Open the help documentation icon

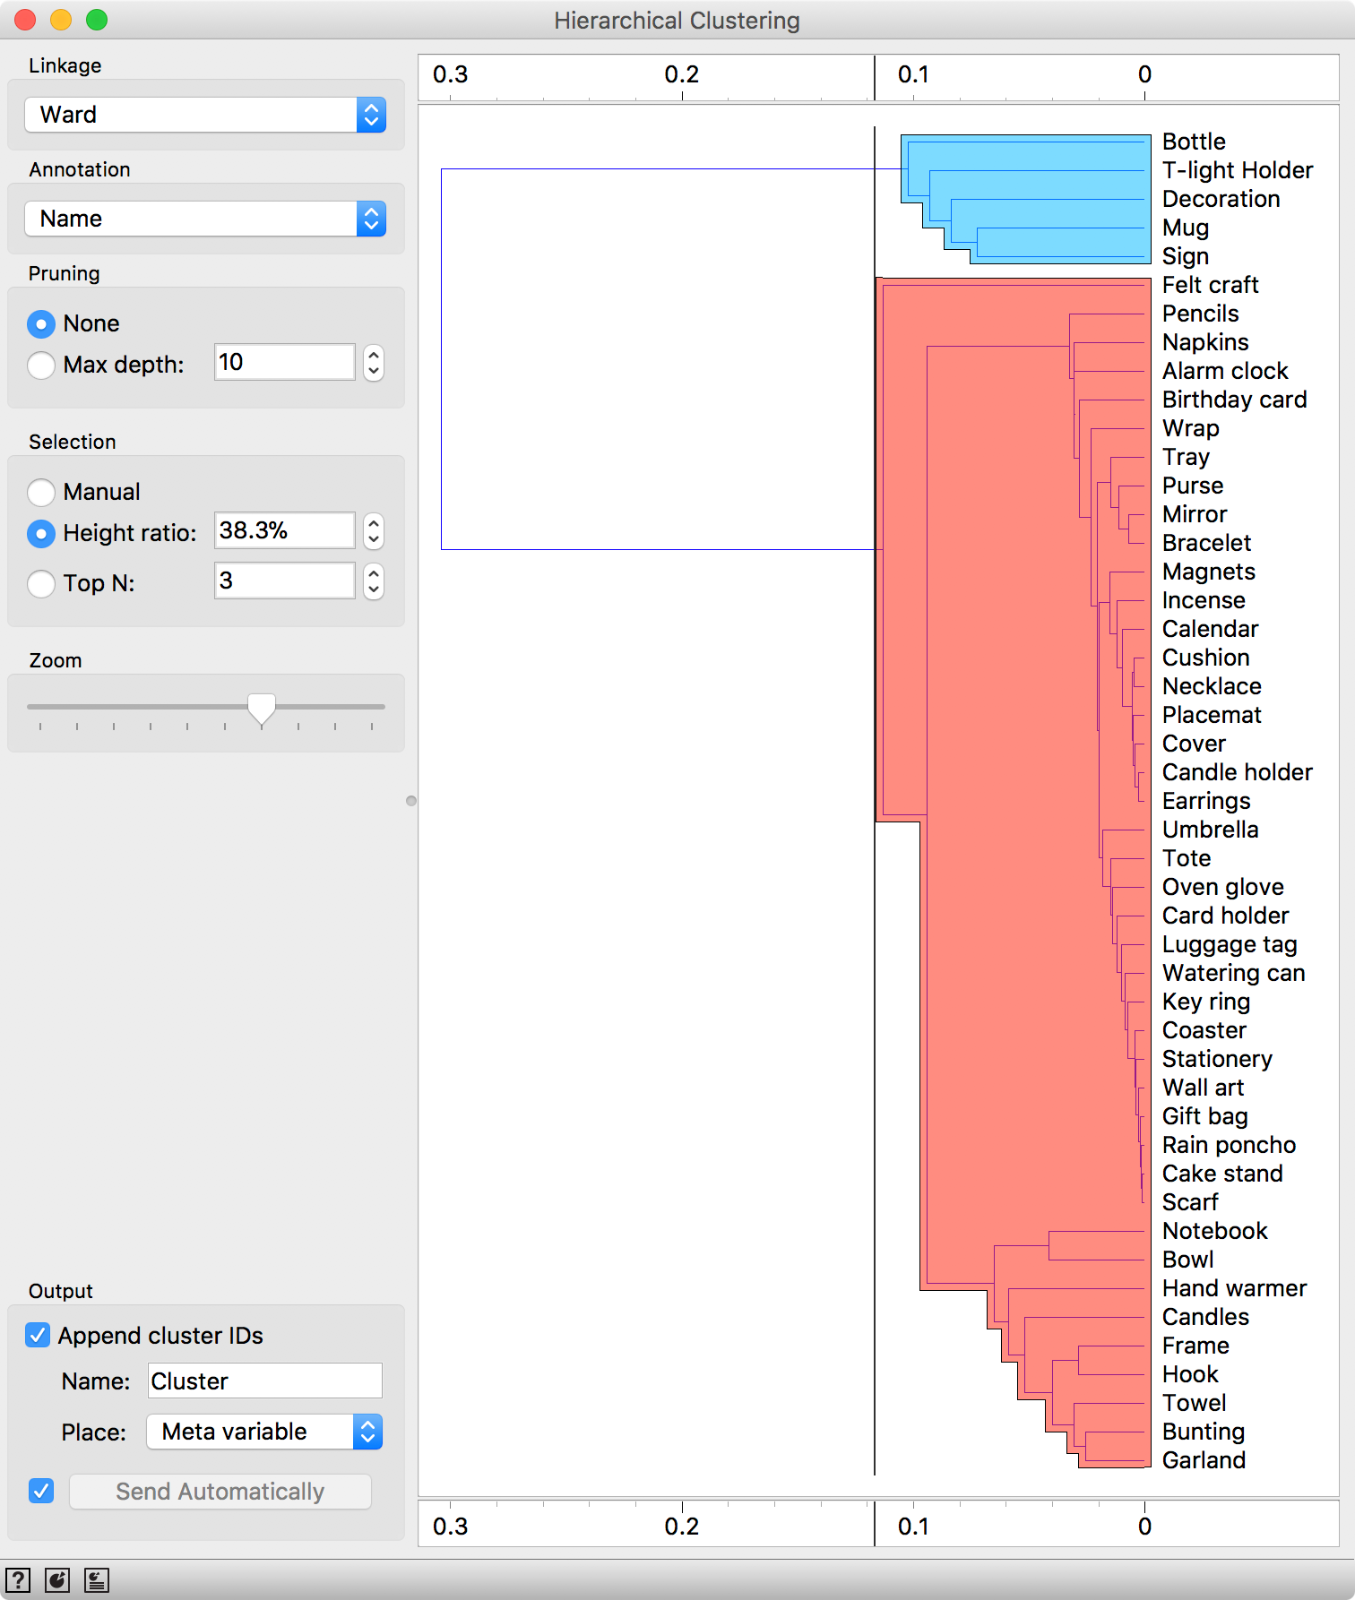[18, 1580]
